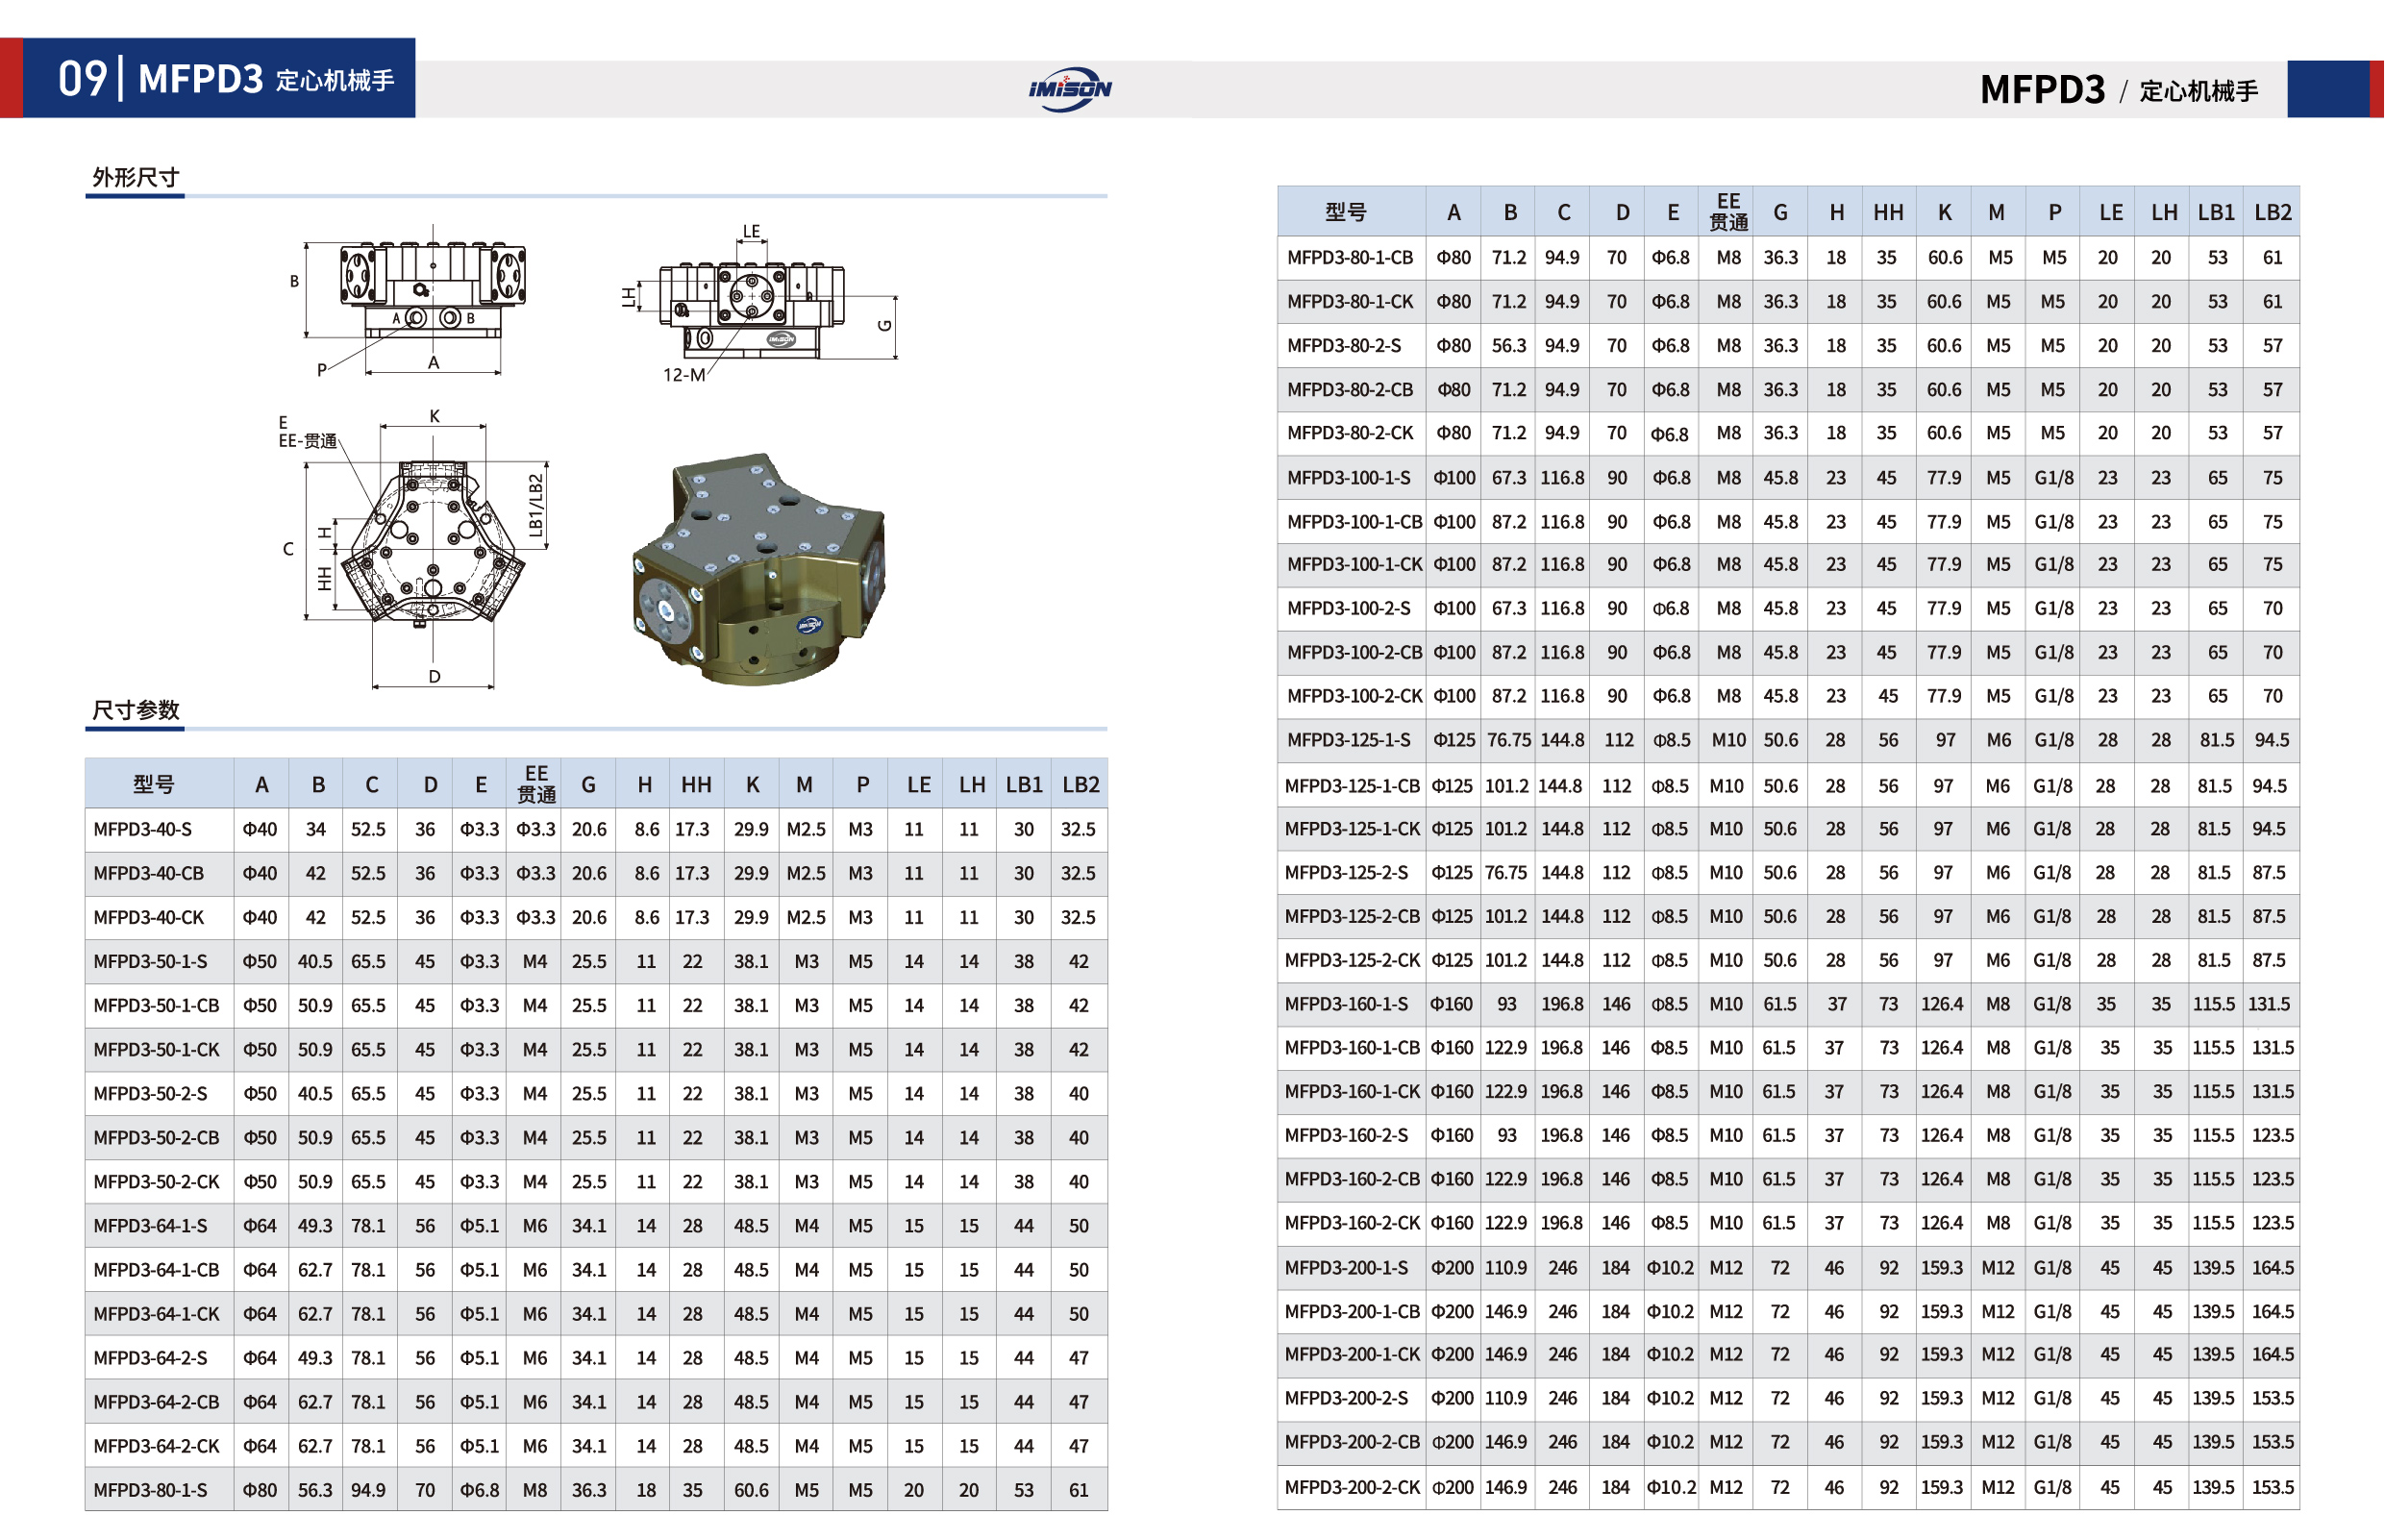Select model cell MFPD3-100-1-CK
This screenshot has height=1540, width=2385.
(x=1352, y=564)
